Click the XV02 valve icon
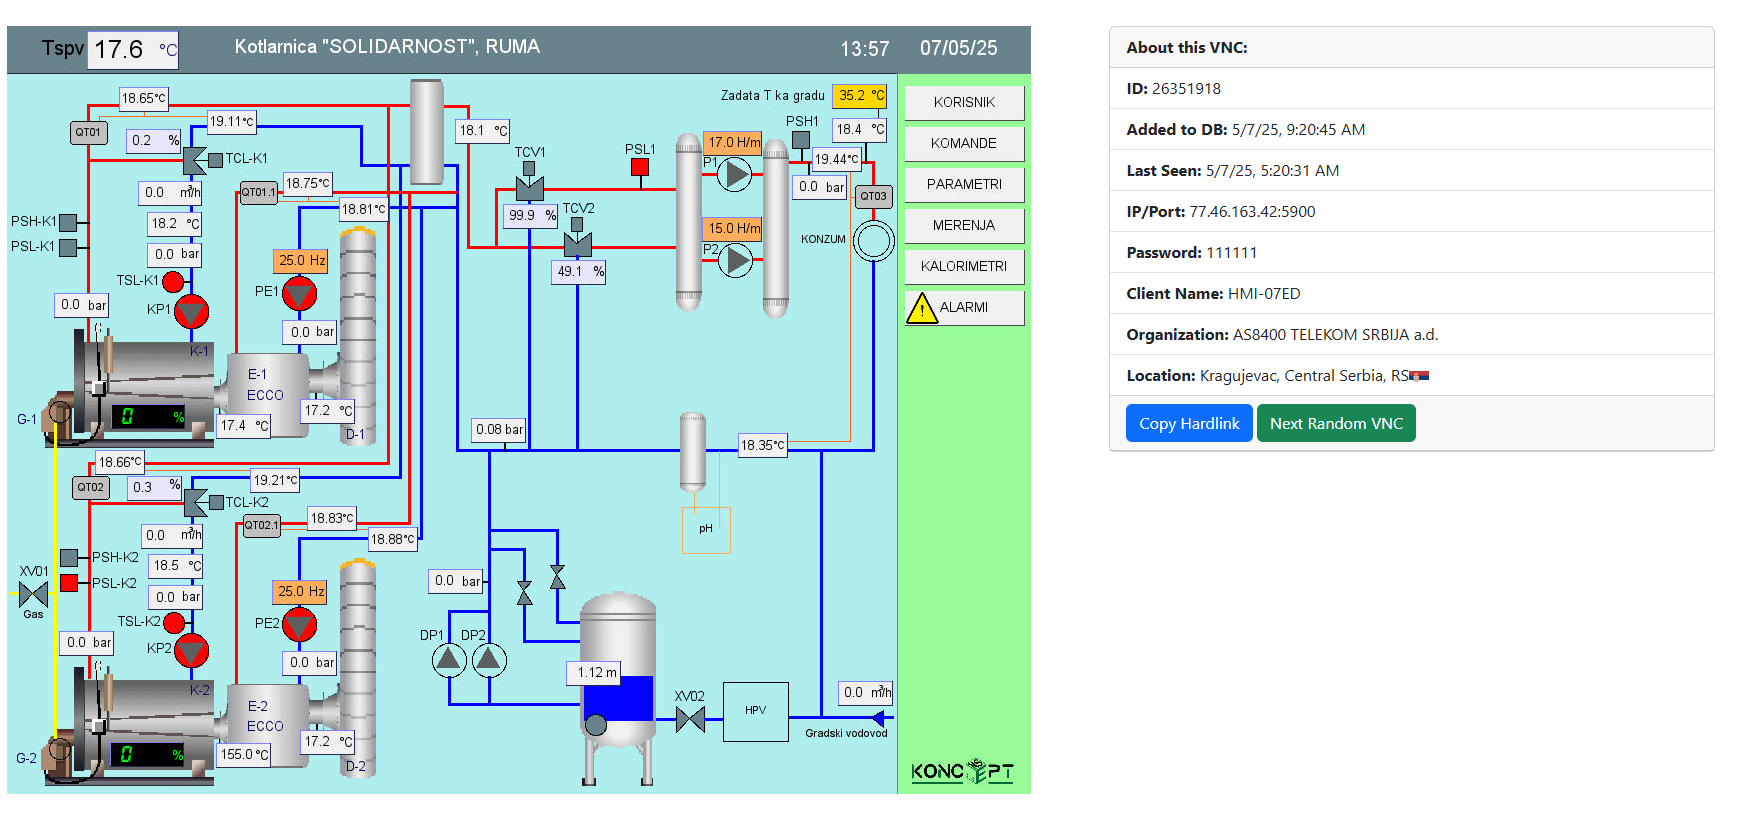This screenshot has width=1741, height=838. click(x=690, y=719)
